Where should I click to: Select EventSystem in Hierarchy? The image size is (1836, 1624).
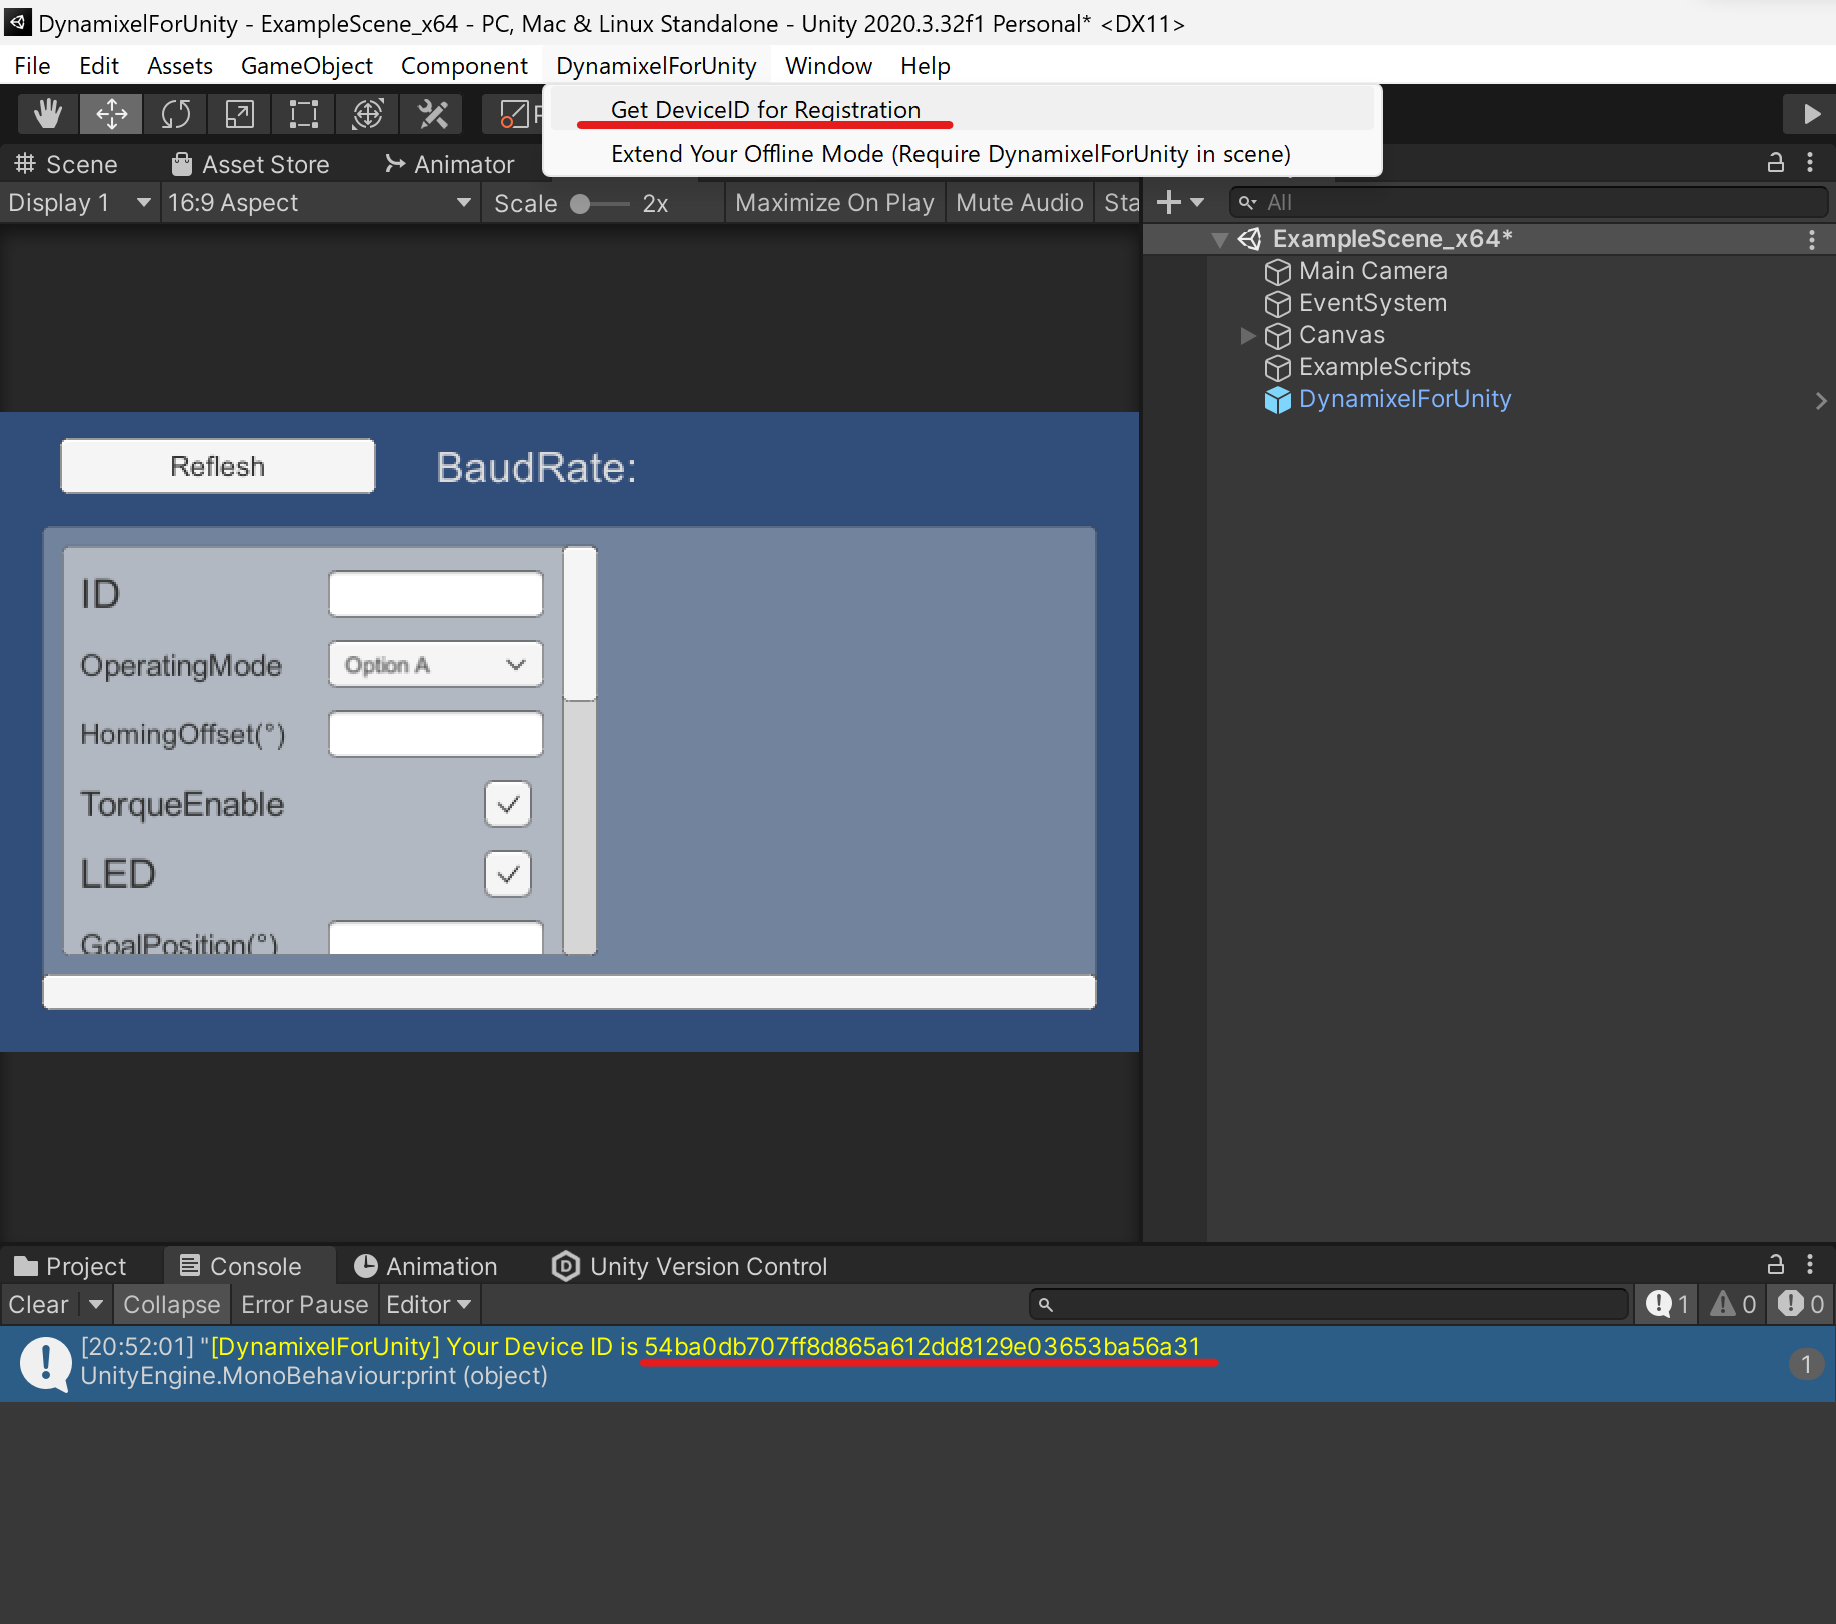[1372, 303]
